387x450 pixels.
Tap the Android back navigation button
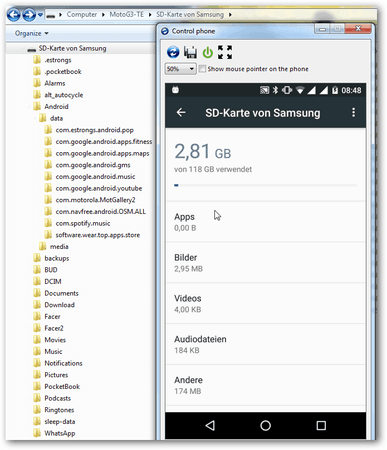[210, 425]
